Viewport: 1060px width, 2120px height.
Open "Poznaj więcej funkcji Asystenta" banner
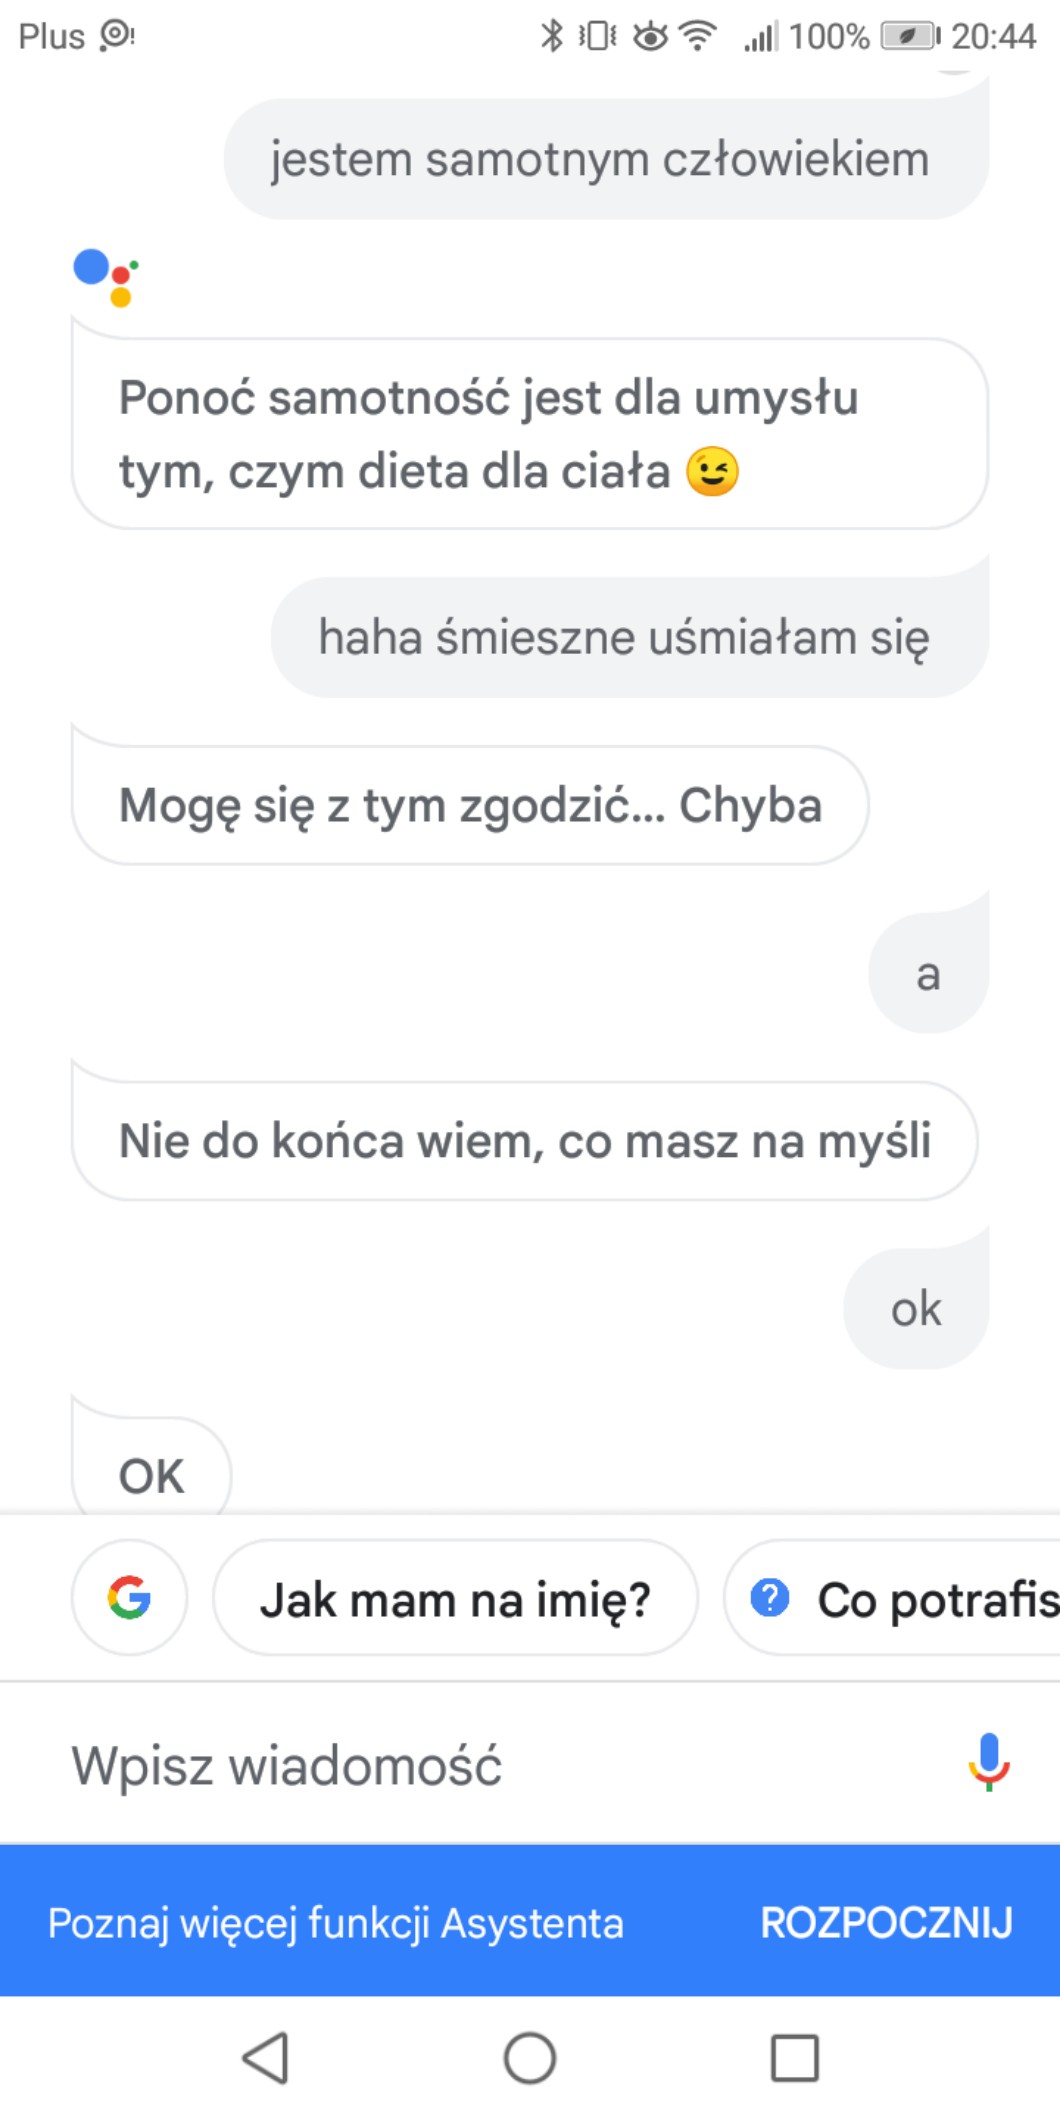(336, 1922)
